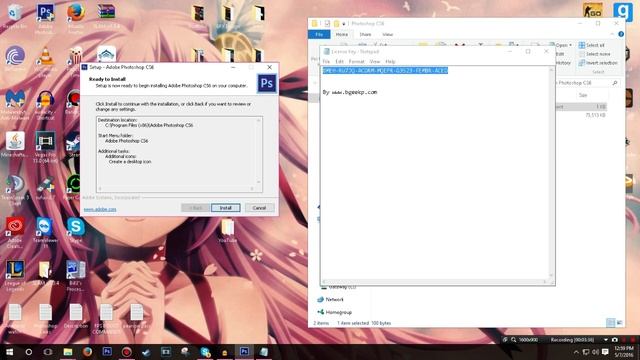The width and height of the screenshot is (640, 360).
Task: Switch to View tab in Explorer ribbon
Action: pos(387,35)
